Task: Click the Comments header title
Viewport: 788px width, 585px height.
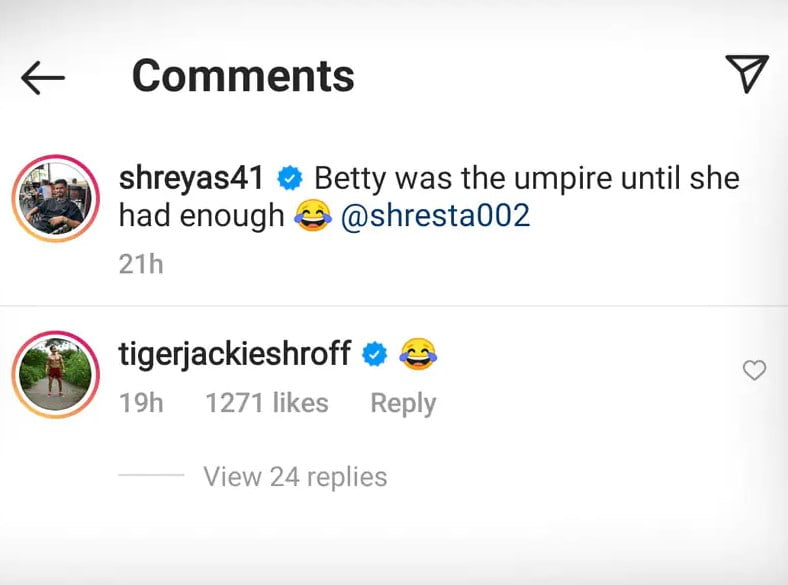Action: click(x=243, y=75)
